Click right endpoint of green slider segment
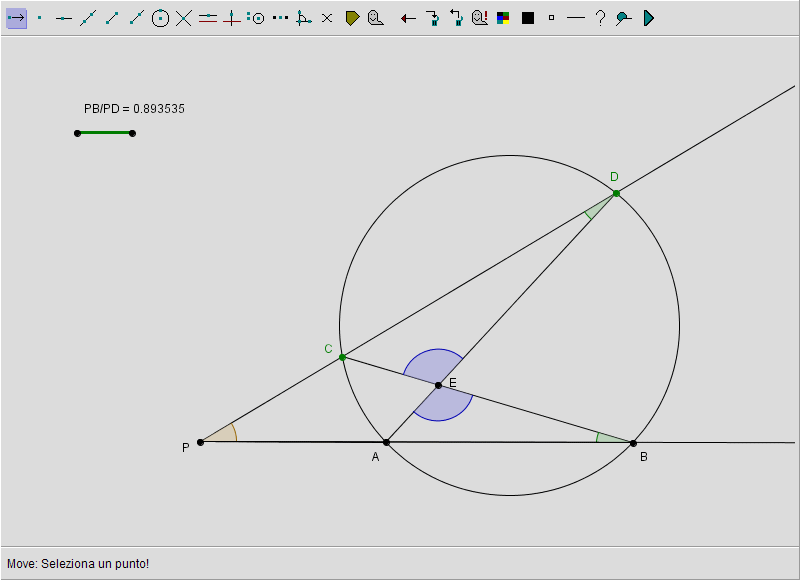 (x=132, y=133)
